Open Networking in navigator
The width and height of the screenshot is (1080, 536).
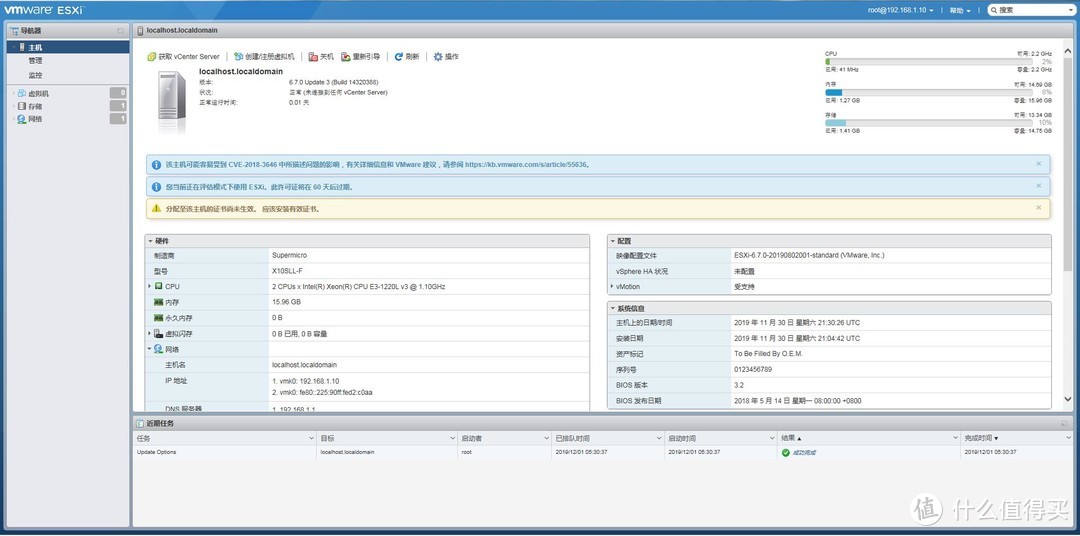point(35,119)
